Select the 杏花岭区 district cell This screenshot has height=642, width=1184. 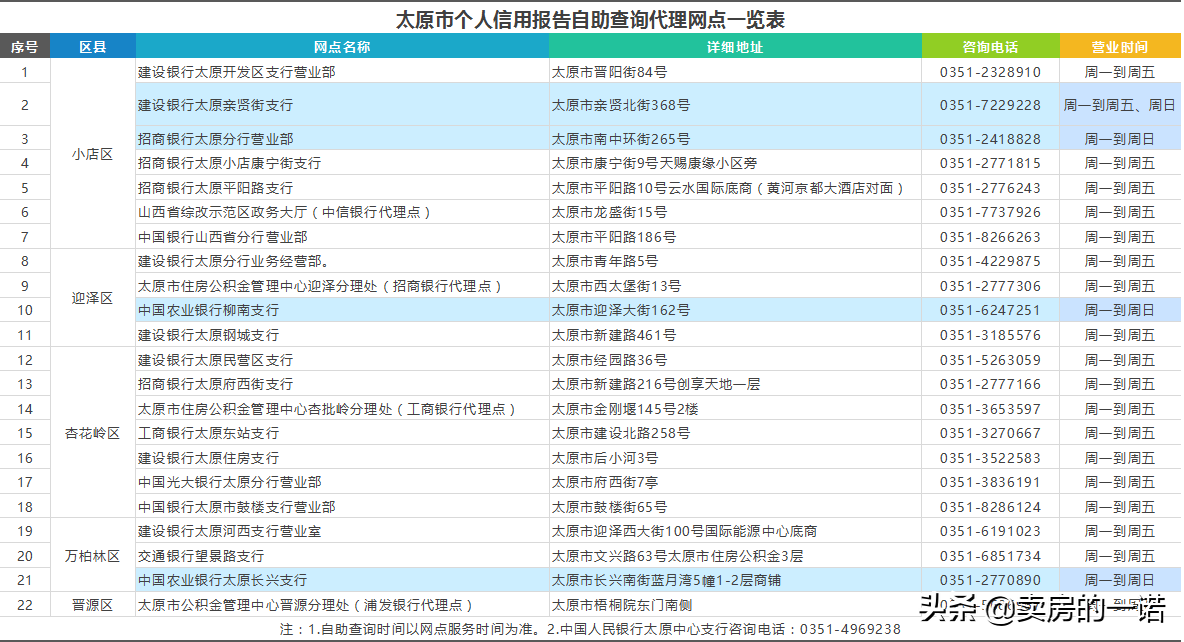[x=93, y=433]
